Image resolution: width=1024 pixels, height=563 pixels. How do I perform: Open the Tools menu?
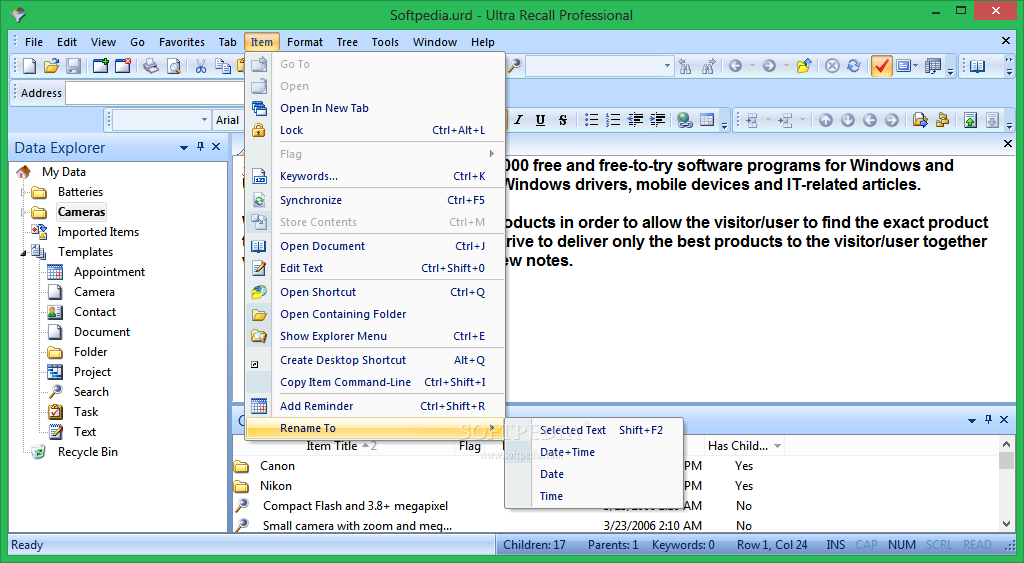[x=385, y=42]
